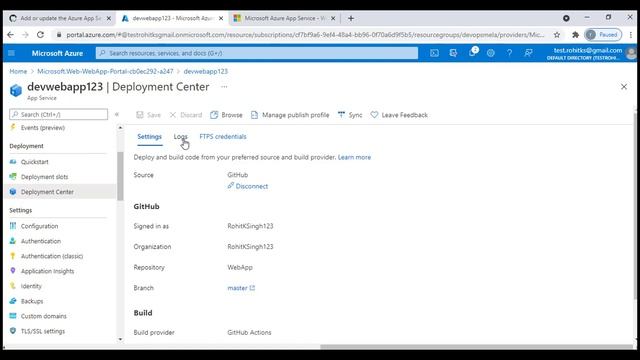This screenshot has height=360, width=640.
Task: Click the devwebapp123 breadcrumb
Action: point(206,71)
